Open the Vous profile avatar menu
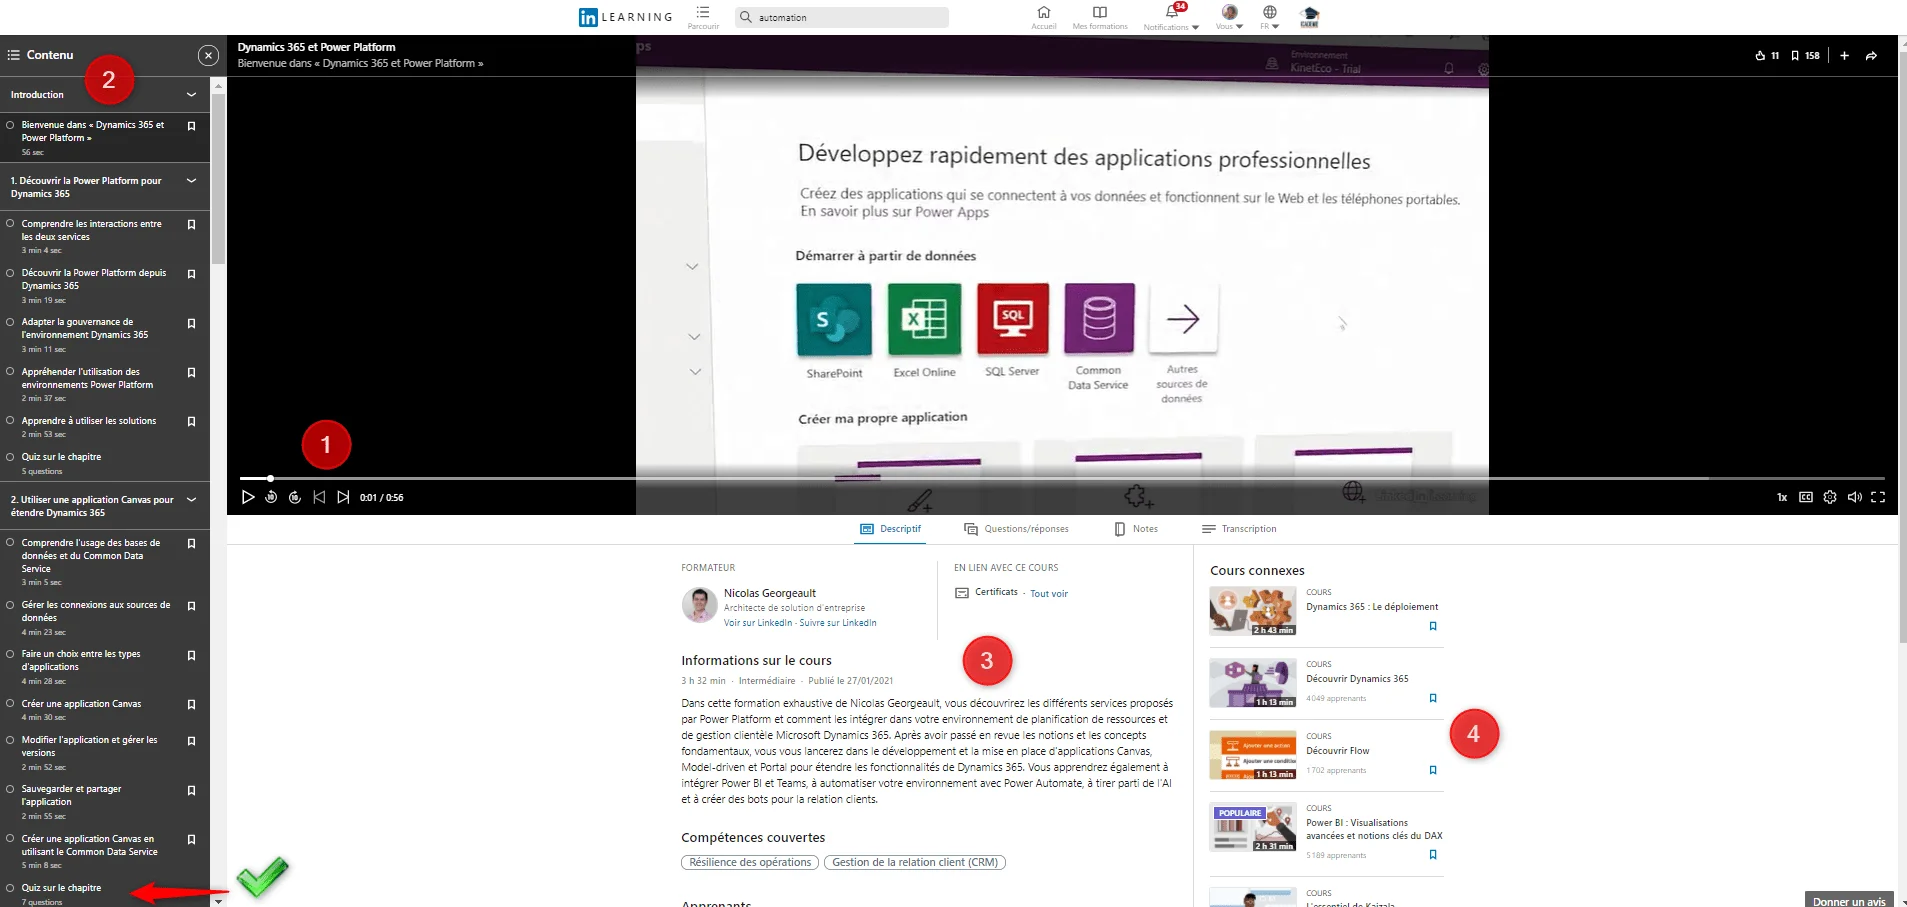 (1229, 12)
